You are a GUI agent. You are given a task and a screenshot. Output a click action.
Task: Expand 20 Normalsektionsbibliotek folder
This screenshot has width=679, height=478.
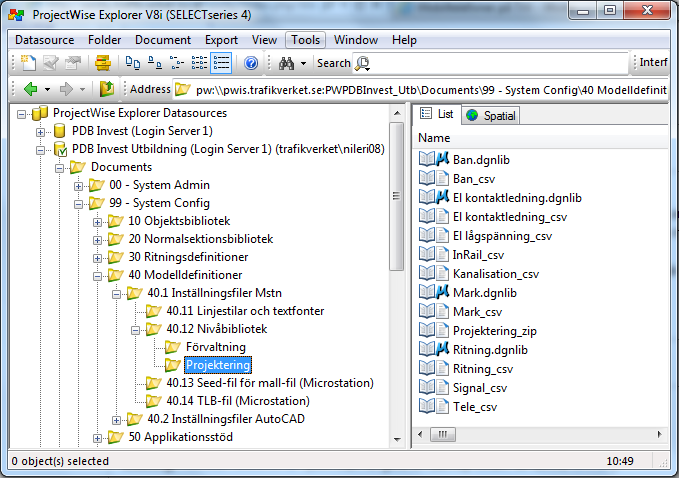coord(97,240)
